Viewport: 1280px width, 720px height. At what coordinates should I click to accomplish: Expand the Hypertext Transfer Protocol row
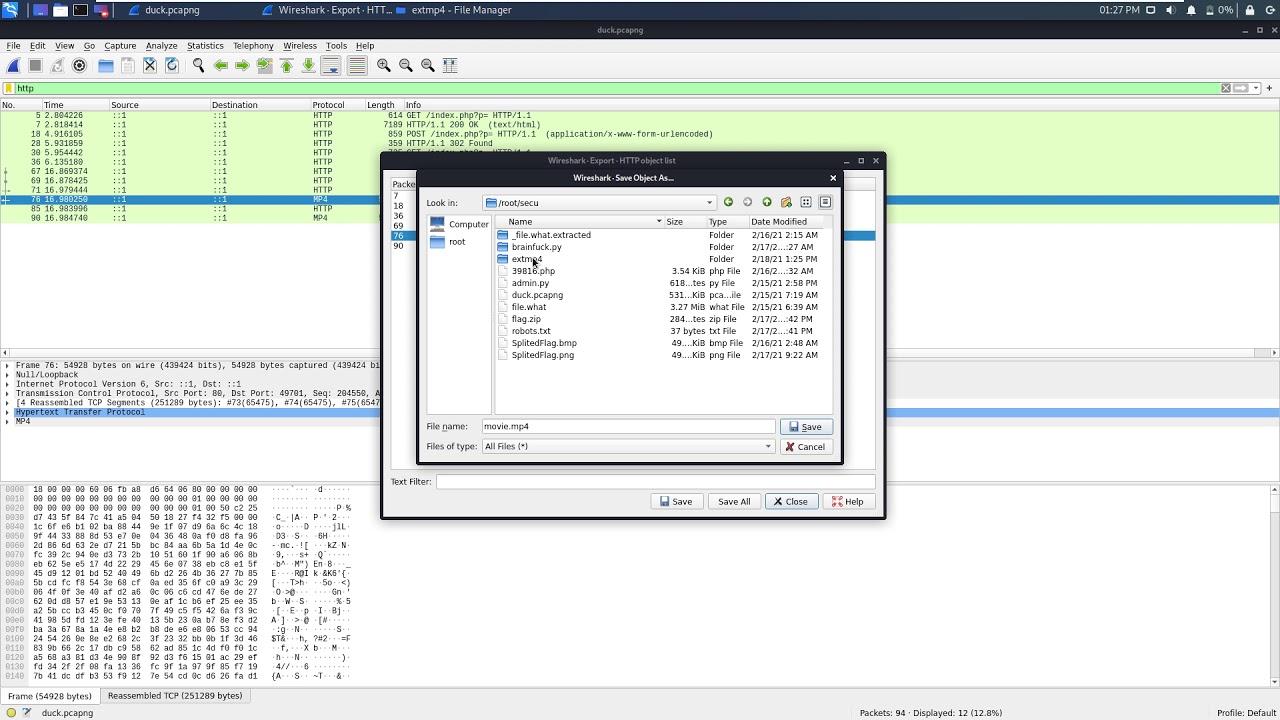8,412
